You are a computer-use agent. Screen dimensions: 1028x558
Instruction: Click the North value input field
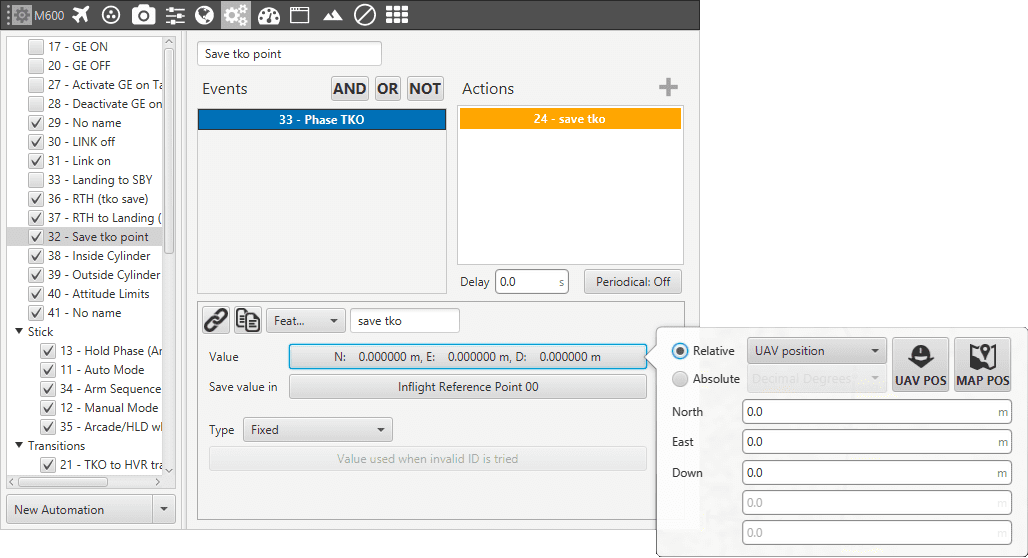point(877,412)
